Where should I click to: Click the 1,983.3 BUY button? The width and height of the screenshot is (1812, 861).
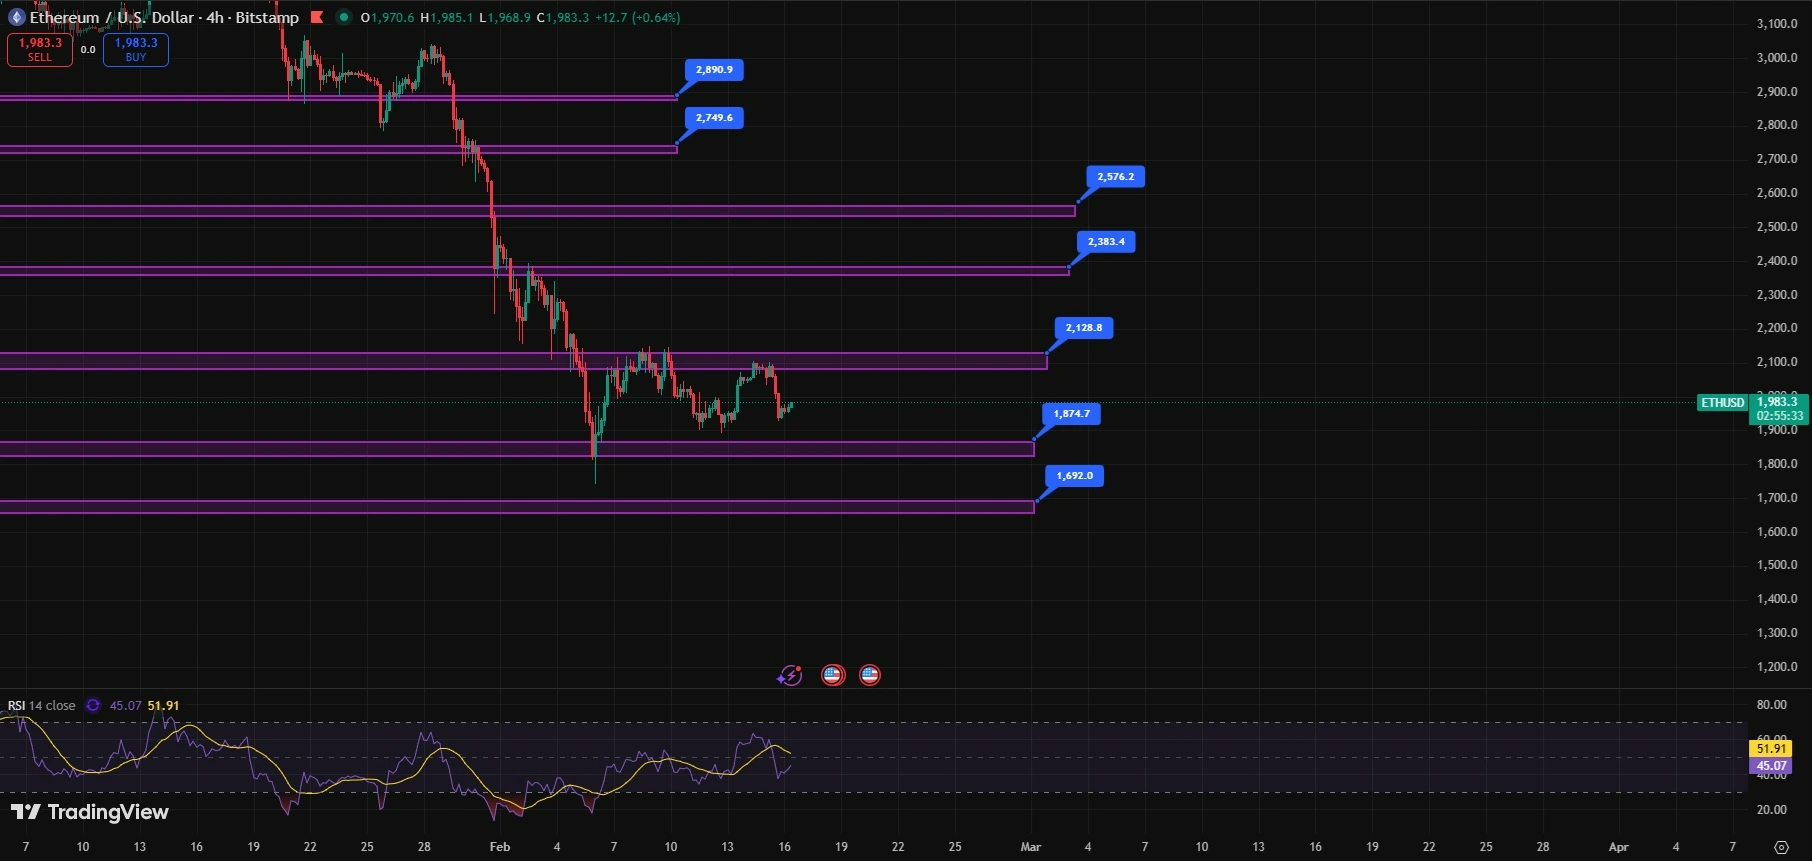point(136,50)
